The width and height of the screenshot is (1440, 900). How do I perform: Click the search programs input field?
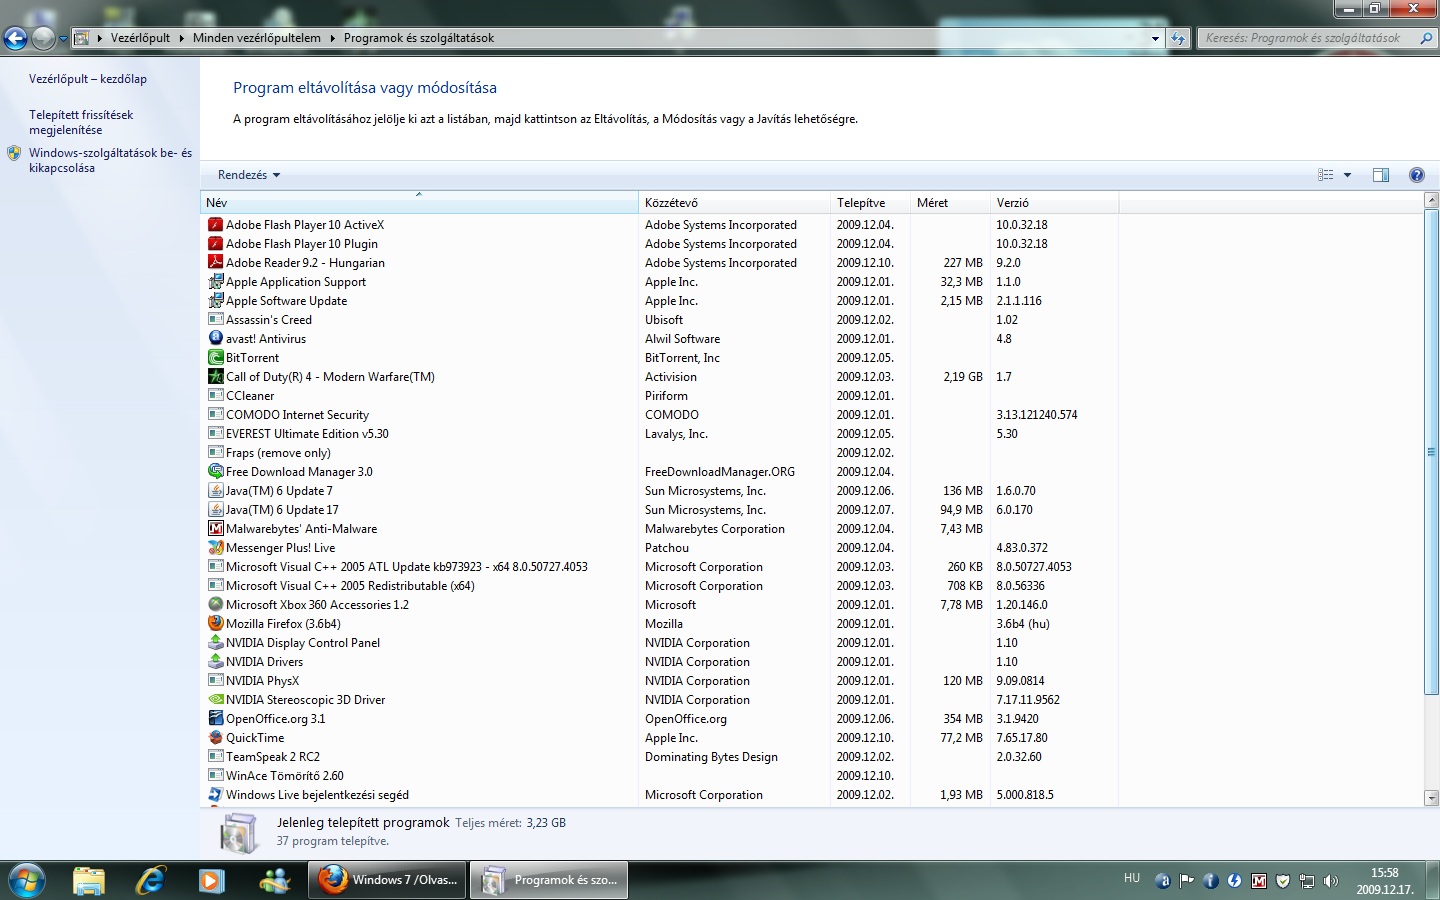pyautogui.click(x=1310, y=38)
